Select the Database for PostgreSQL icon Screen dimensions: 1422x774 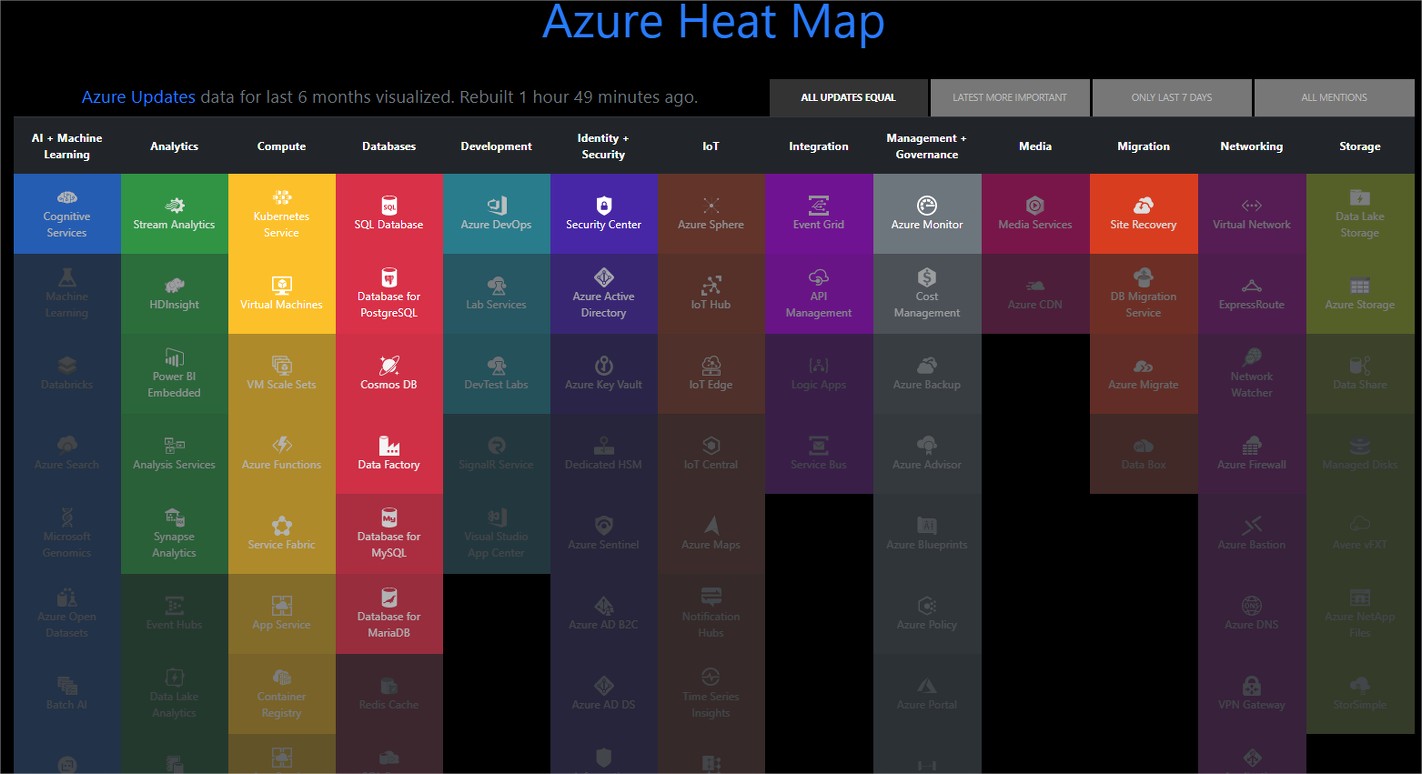(x=389, y=277)
